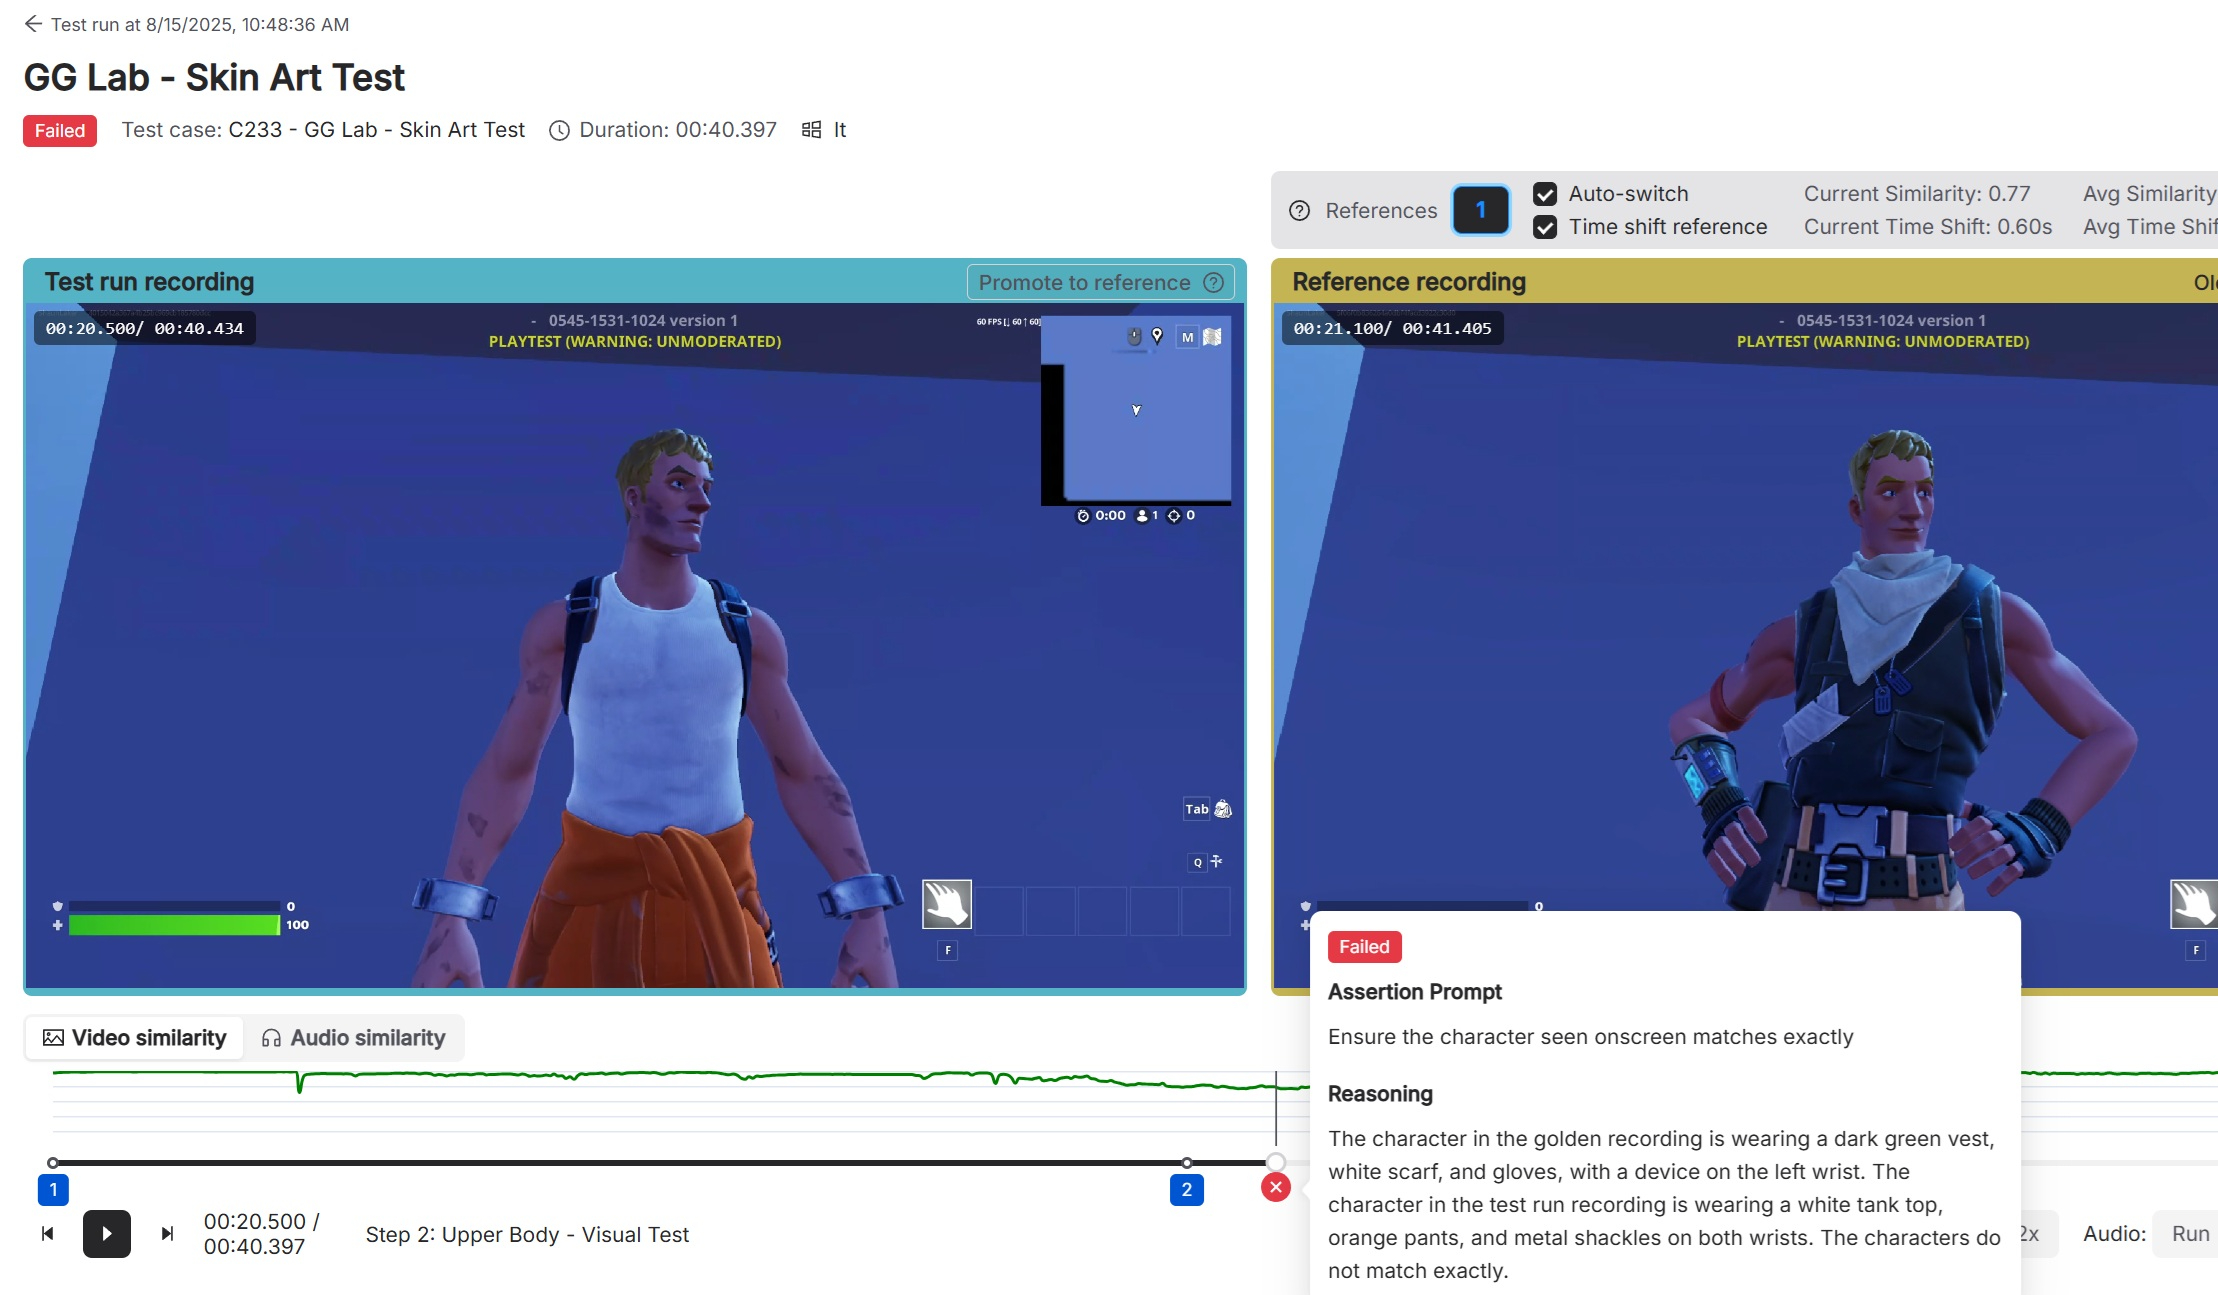Viewport: 2218px width, 1295px height.
Task: Go back using the arrow beside Test run
Action: tap(33, 24)
